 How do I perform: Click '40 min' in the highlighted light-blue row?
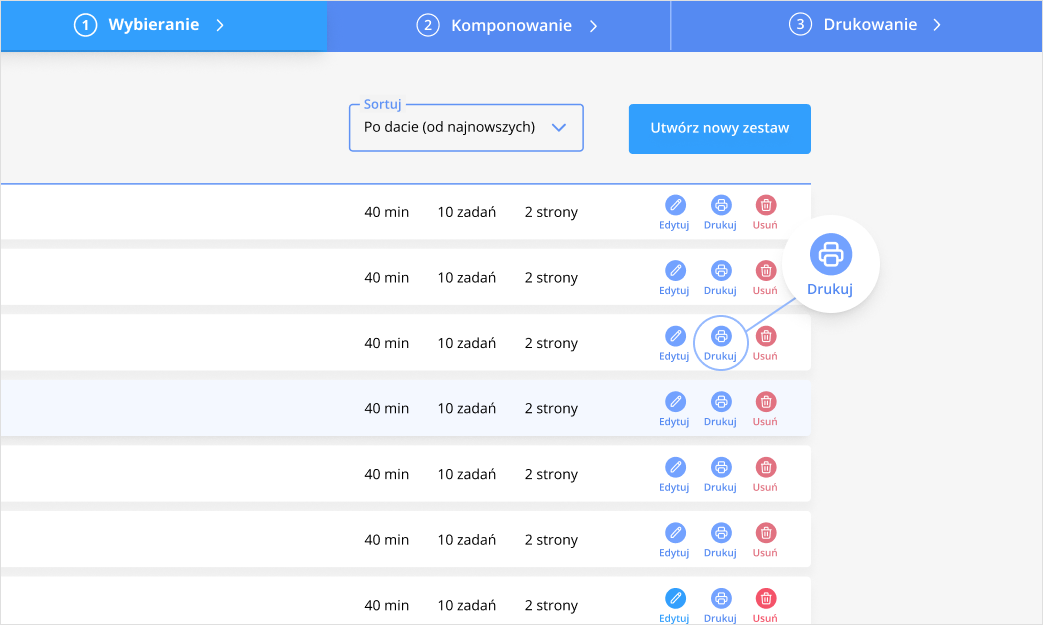[x=386, y=408]
